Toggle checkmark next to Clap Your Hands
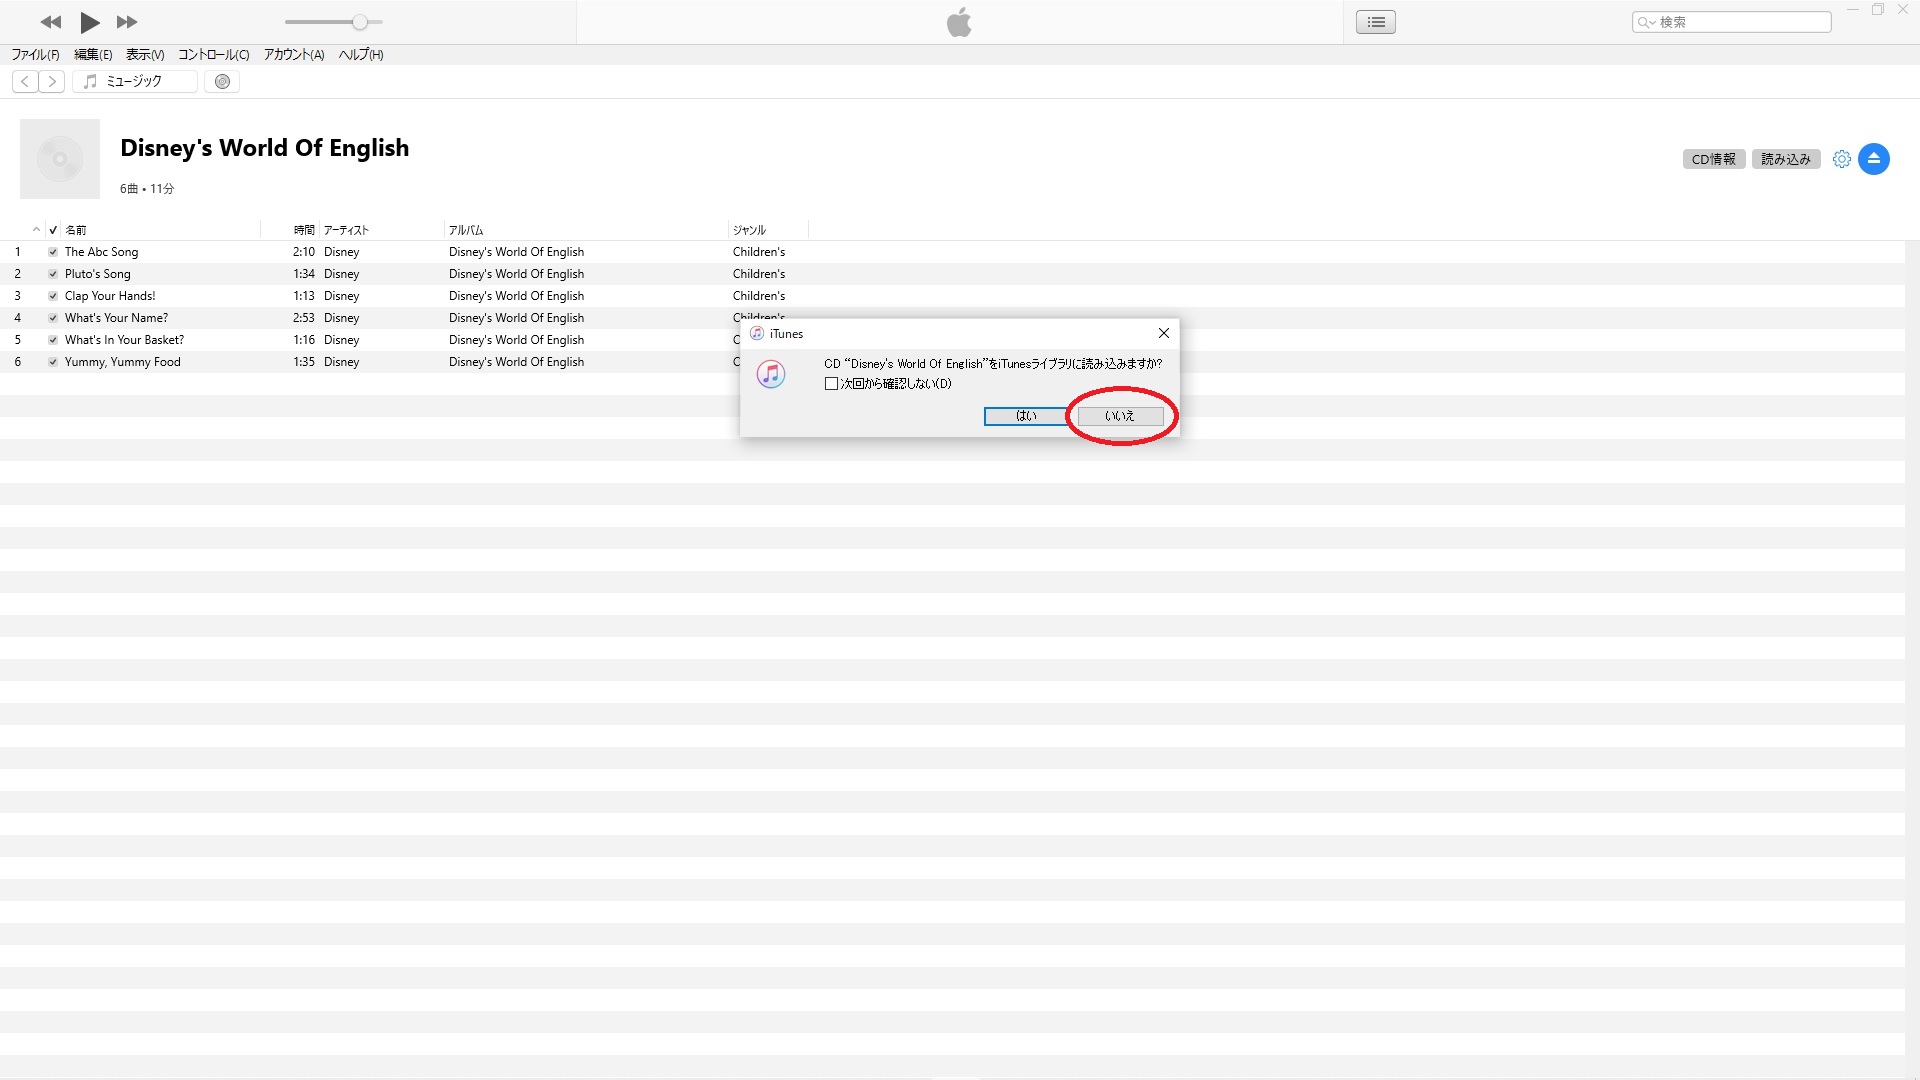The width and height of the screenshot is (1920, 1080). (54, 295)
